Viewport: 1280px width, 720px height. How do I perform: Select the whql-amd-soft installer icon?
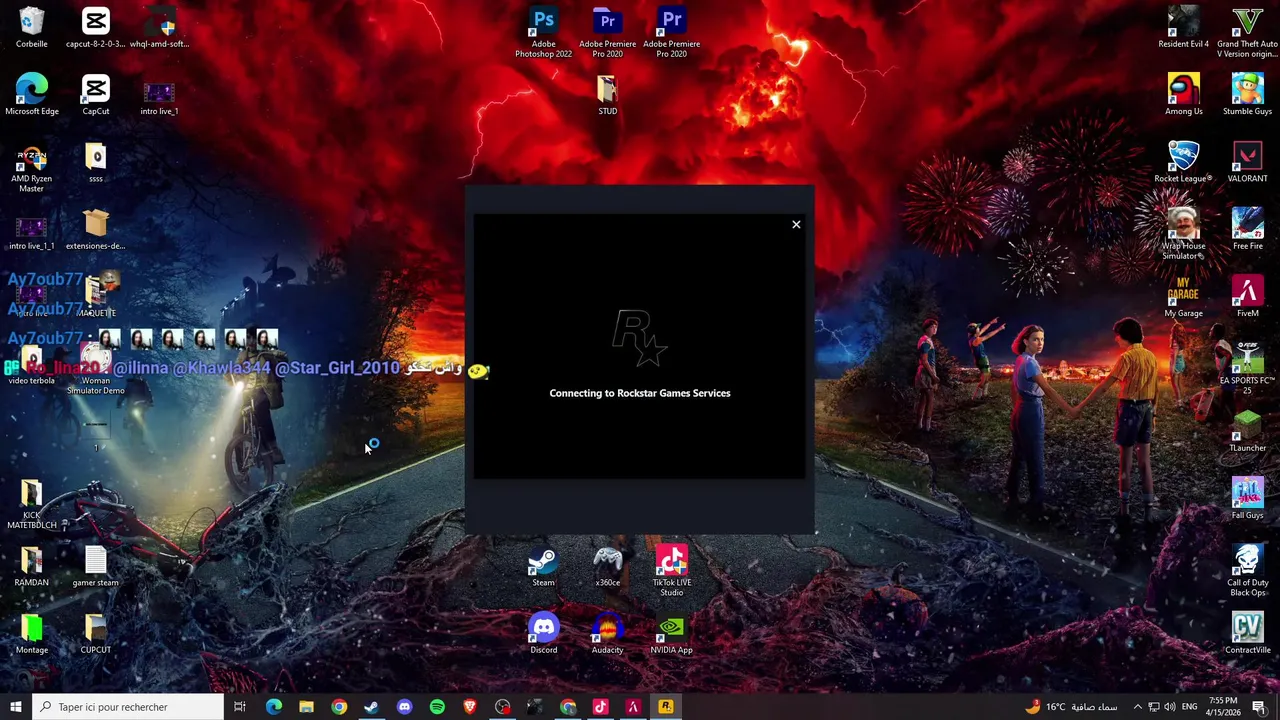[159, 28]
